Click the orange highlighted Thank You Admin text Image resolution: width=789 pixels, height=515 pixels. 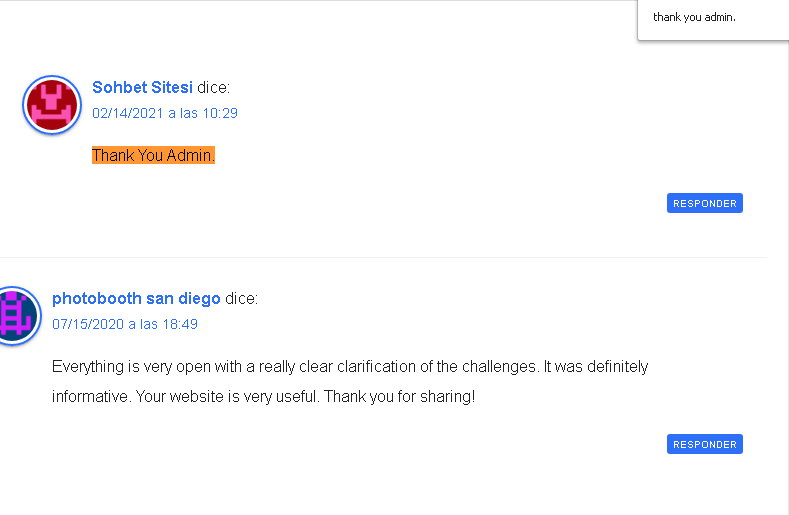click(x=153, y=155)
